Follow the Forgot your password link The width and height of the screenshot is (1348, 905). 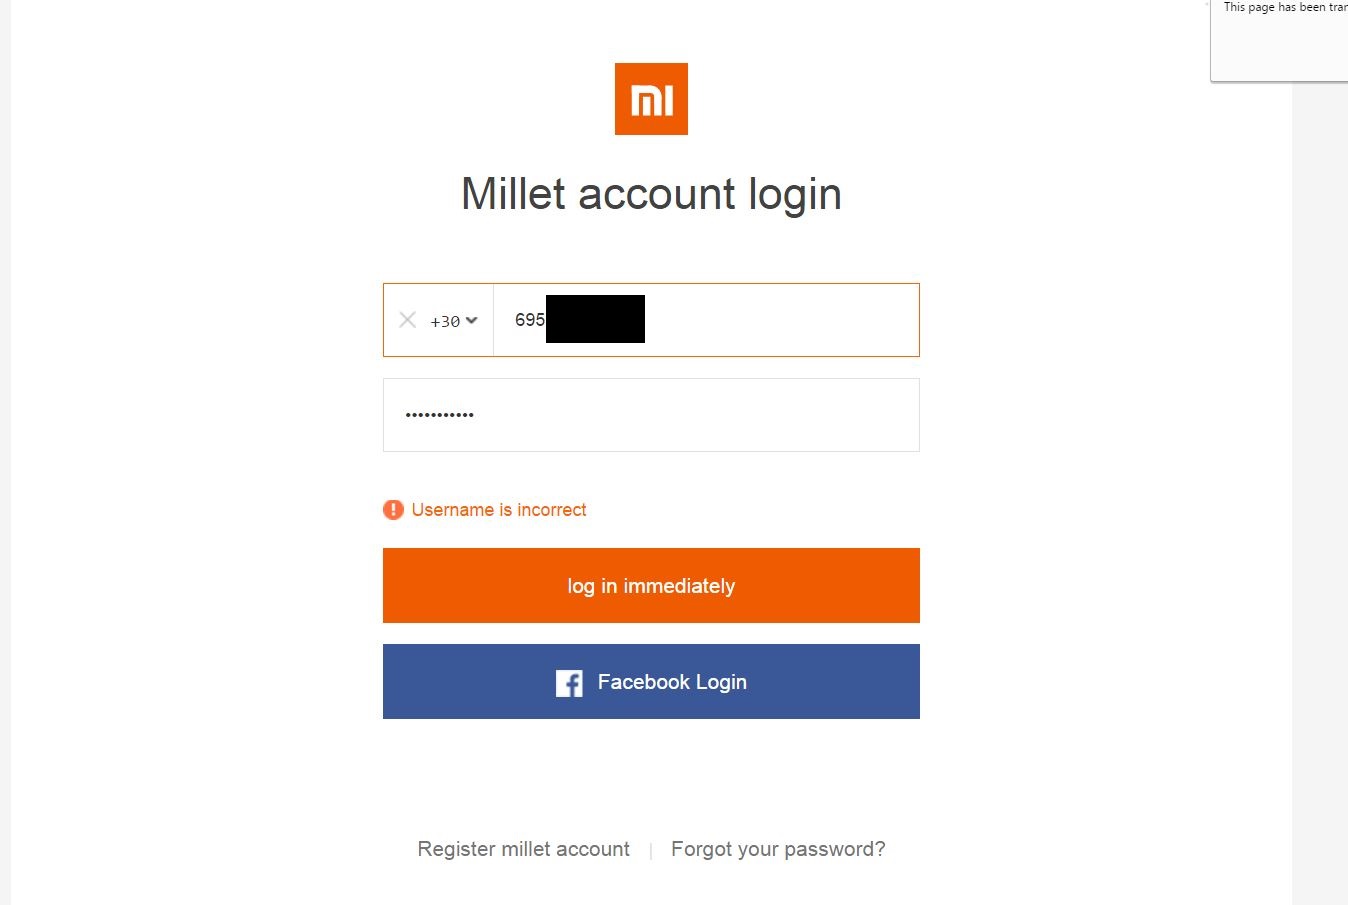778,849
